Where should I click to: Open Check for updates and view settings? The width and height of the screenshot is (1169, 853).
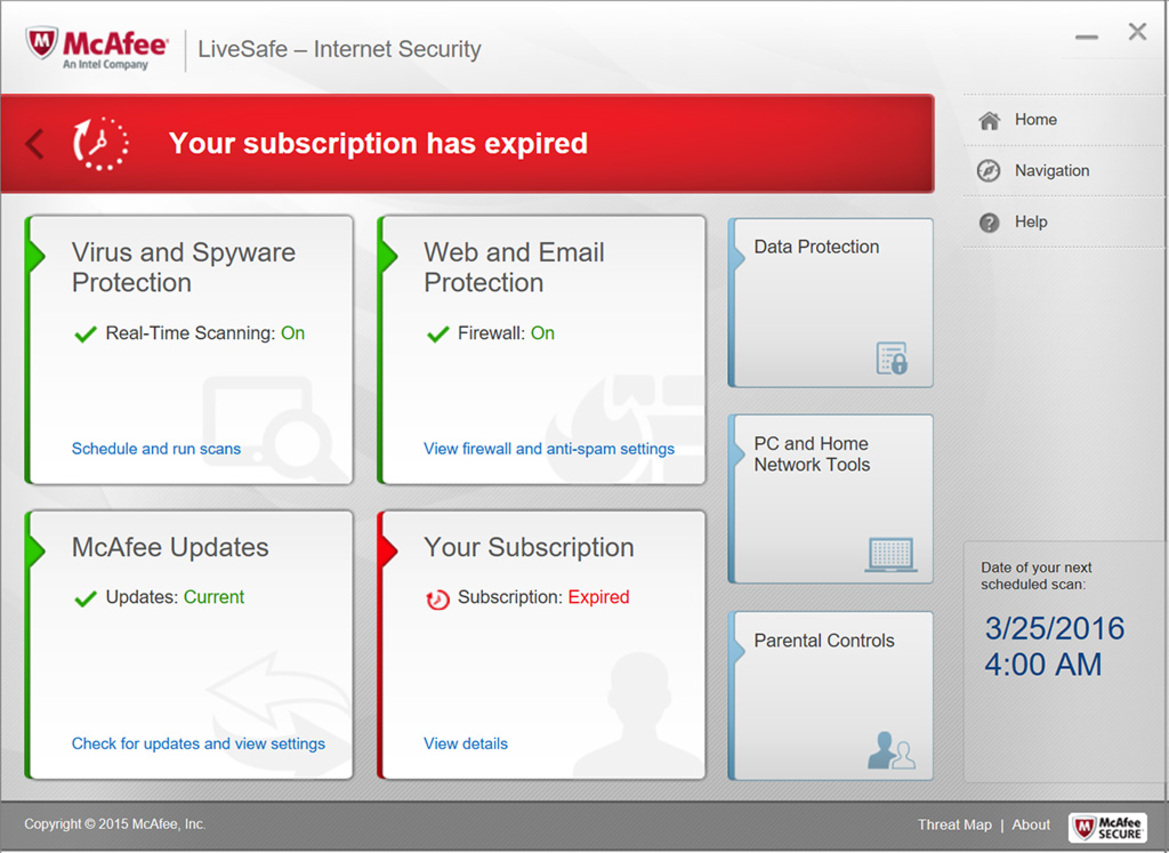(x=198, y=743)
